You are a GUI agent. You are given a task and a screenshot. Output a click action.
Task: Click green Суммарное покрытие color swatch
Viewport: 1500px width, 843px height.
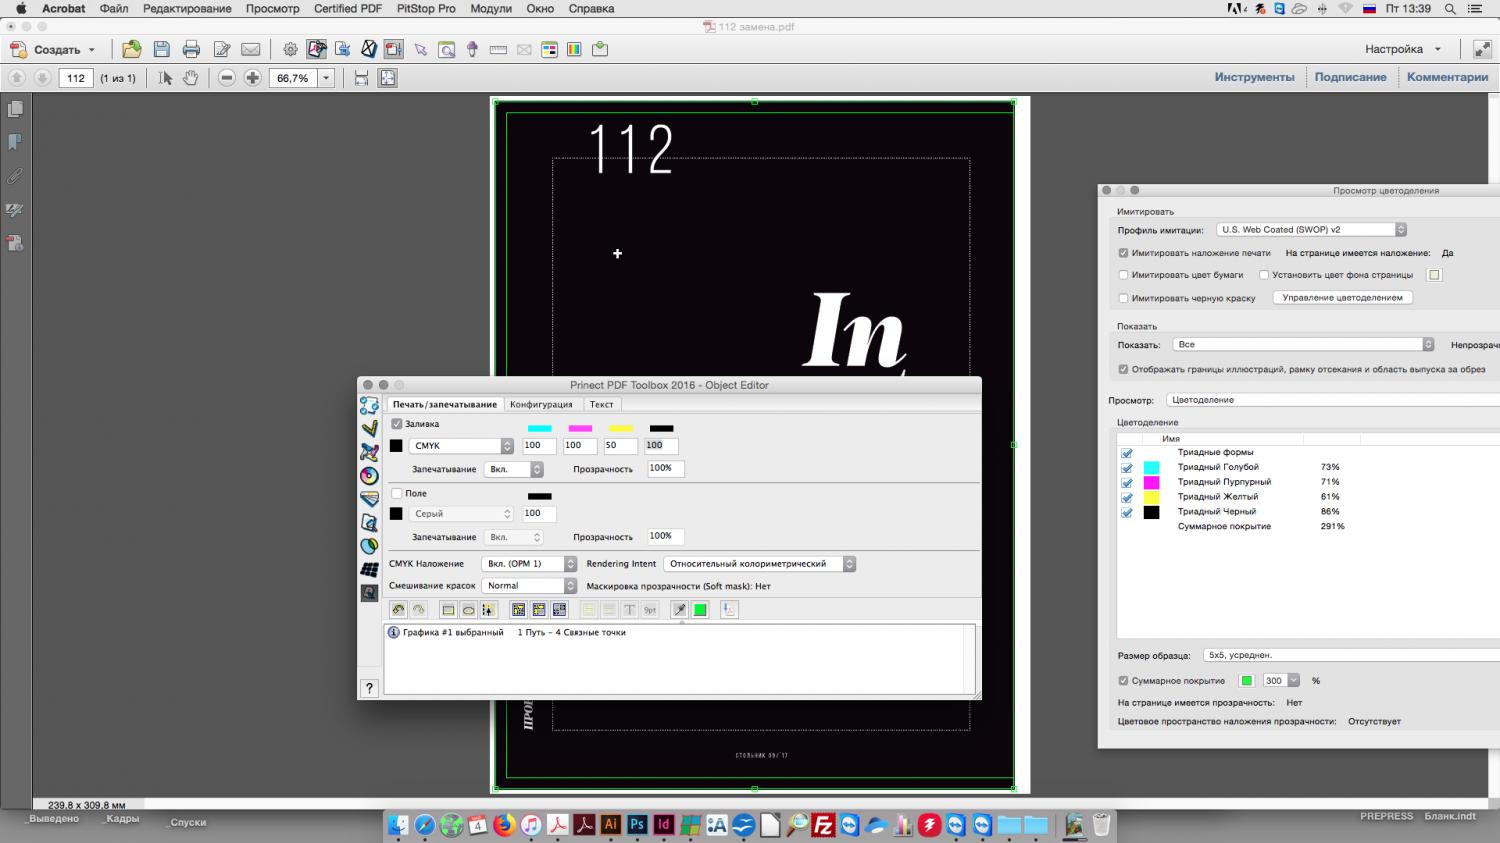(1247, 681)
